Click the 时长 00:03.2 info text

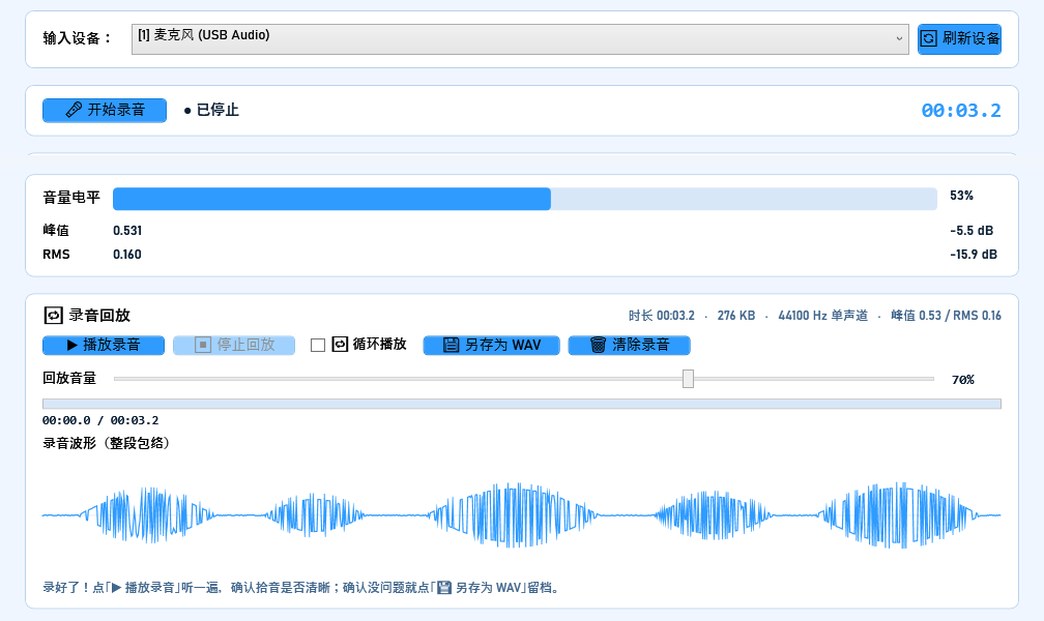[661, 315]
